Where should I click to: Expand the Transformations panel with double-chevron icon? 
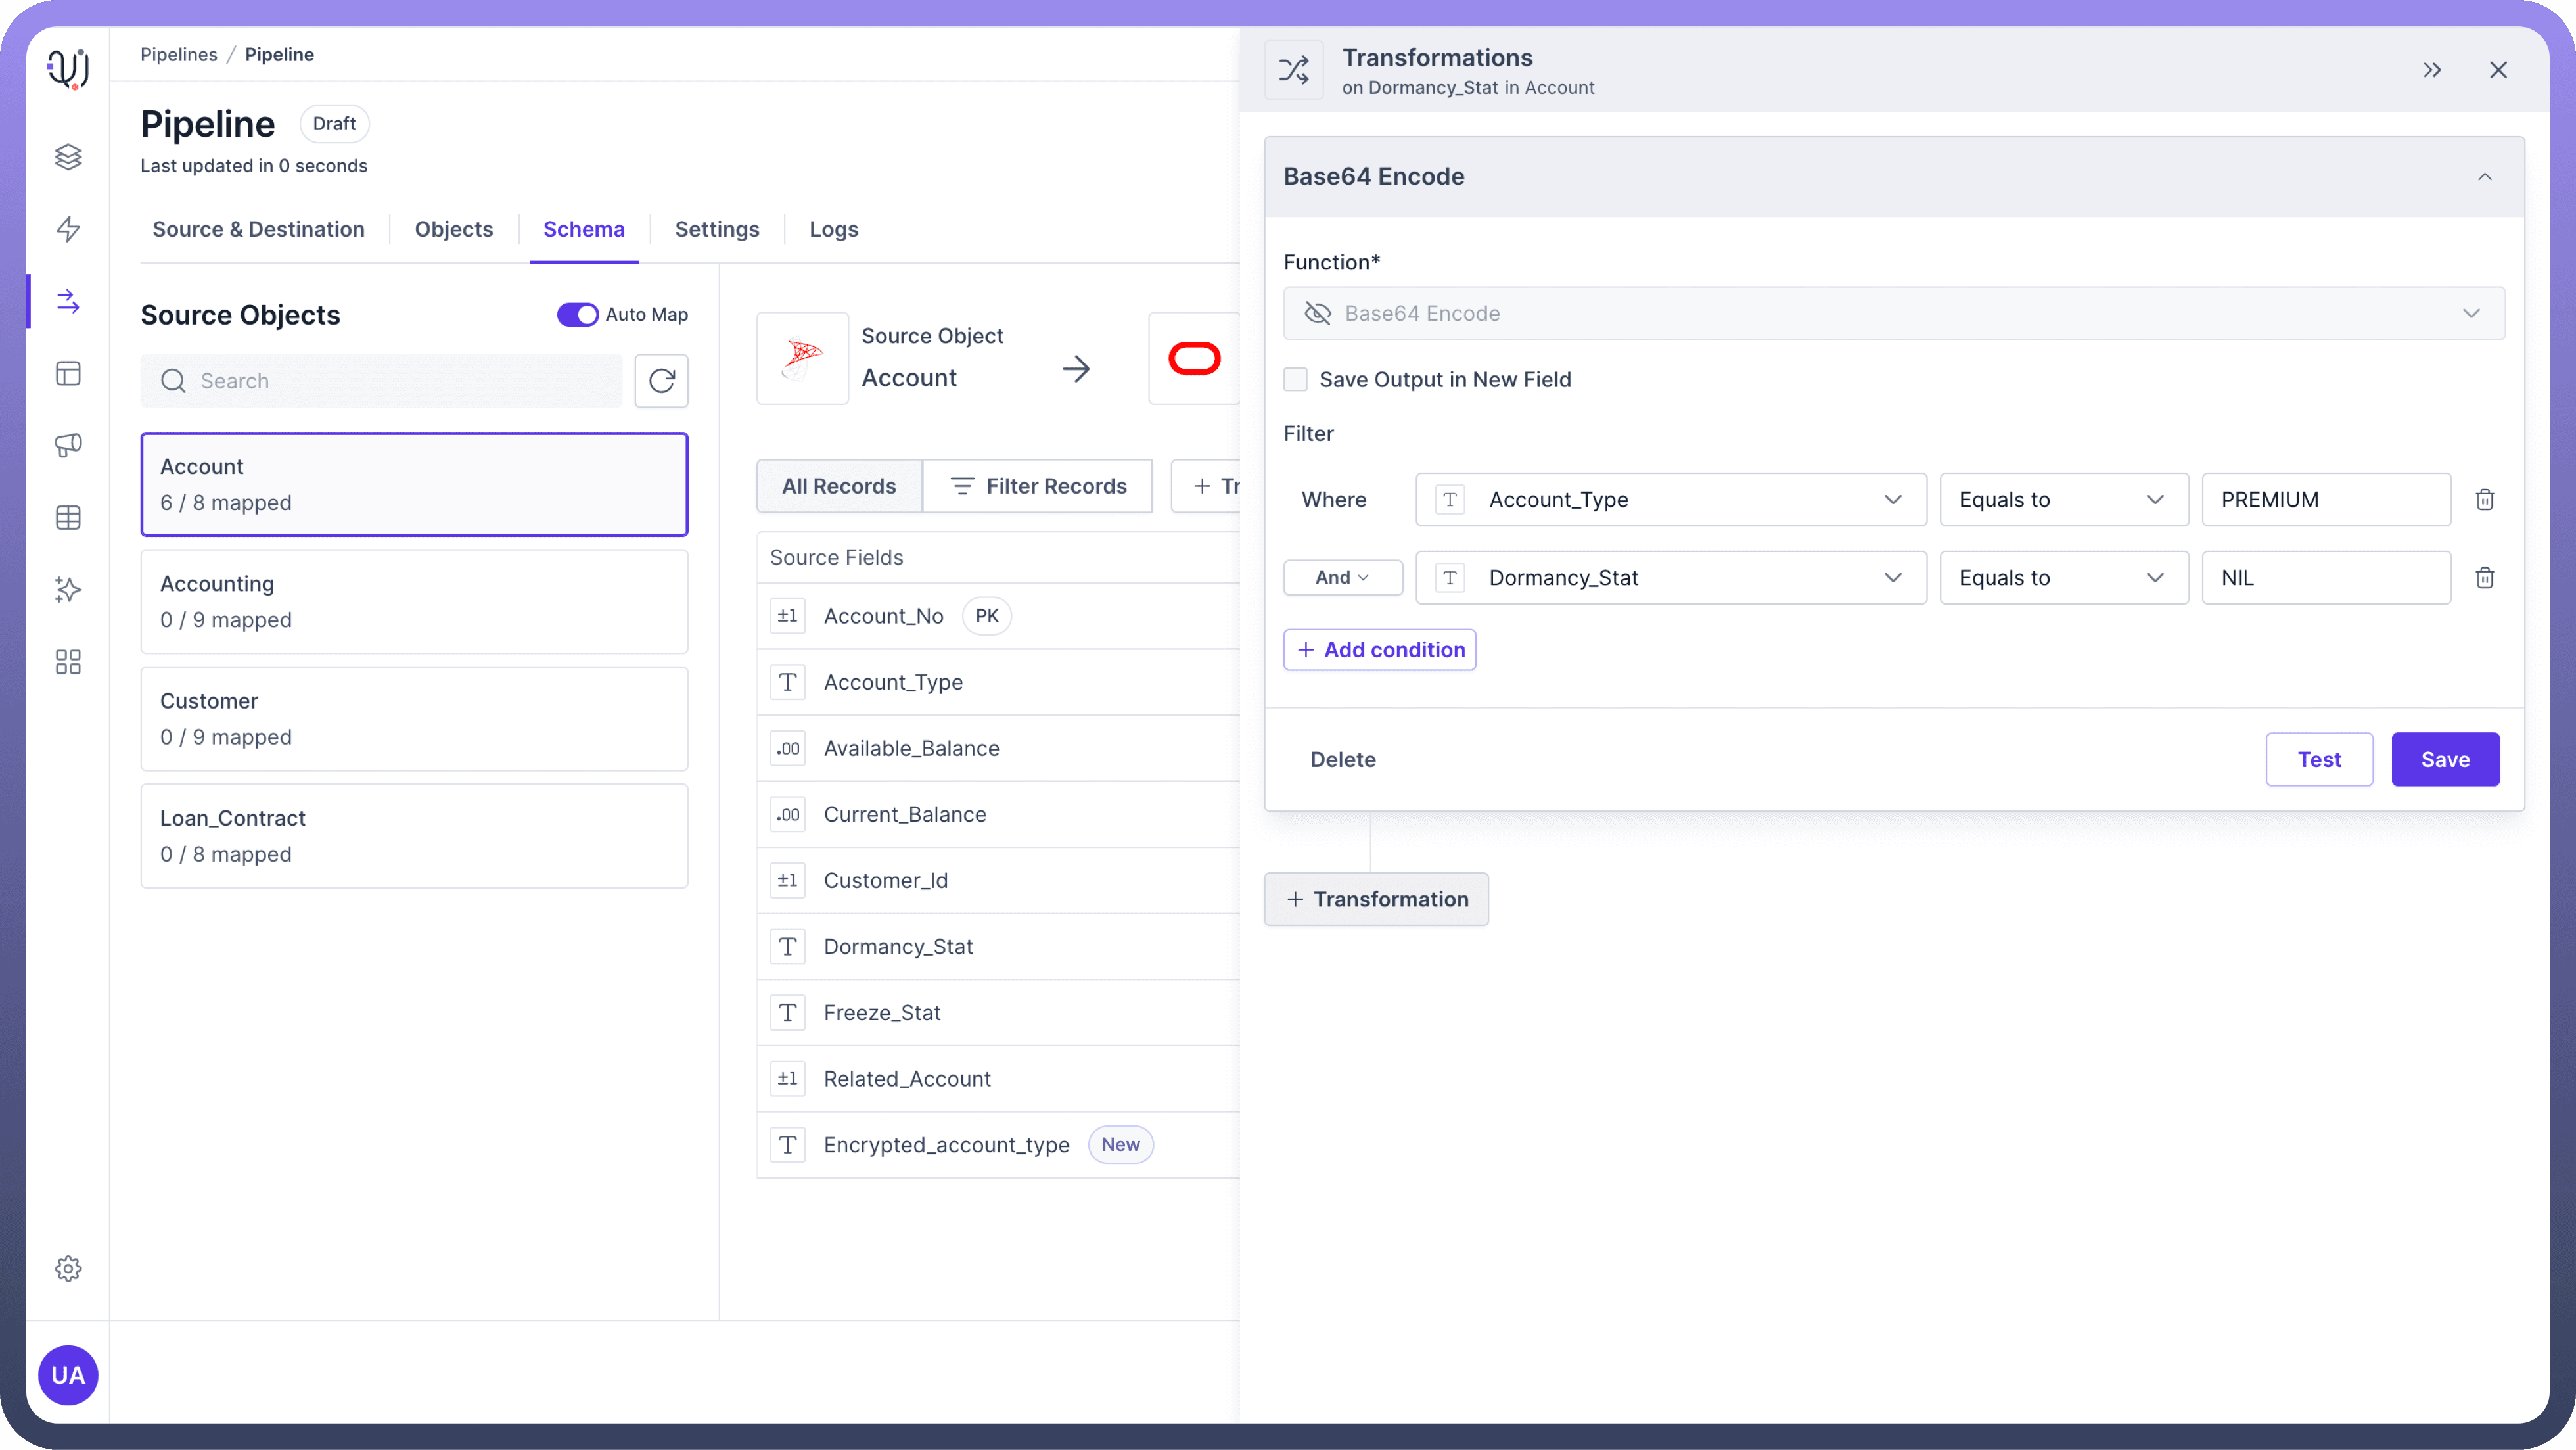[x=2432, y=70]
